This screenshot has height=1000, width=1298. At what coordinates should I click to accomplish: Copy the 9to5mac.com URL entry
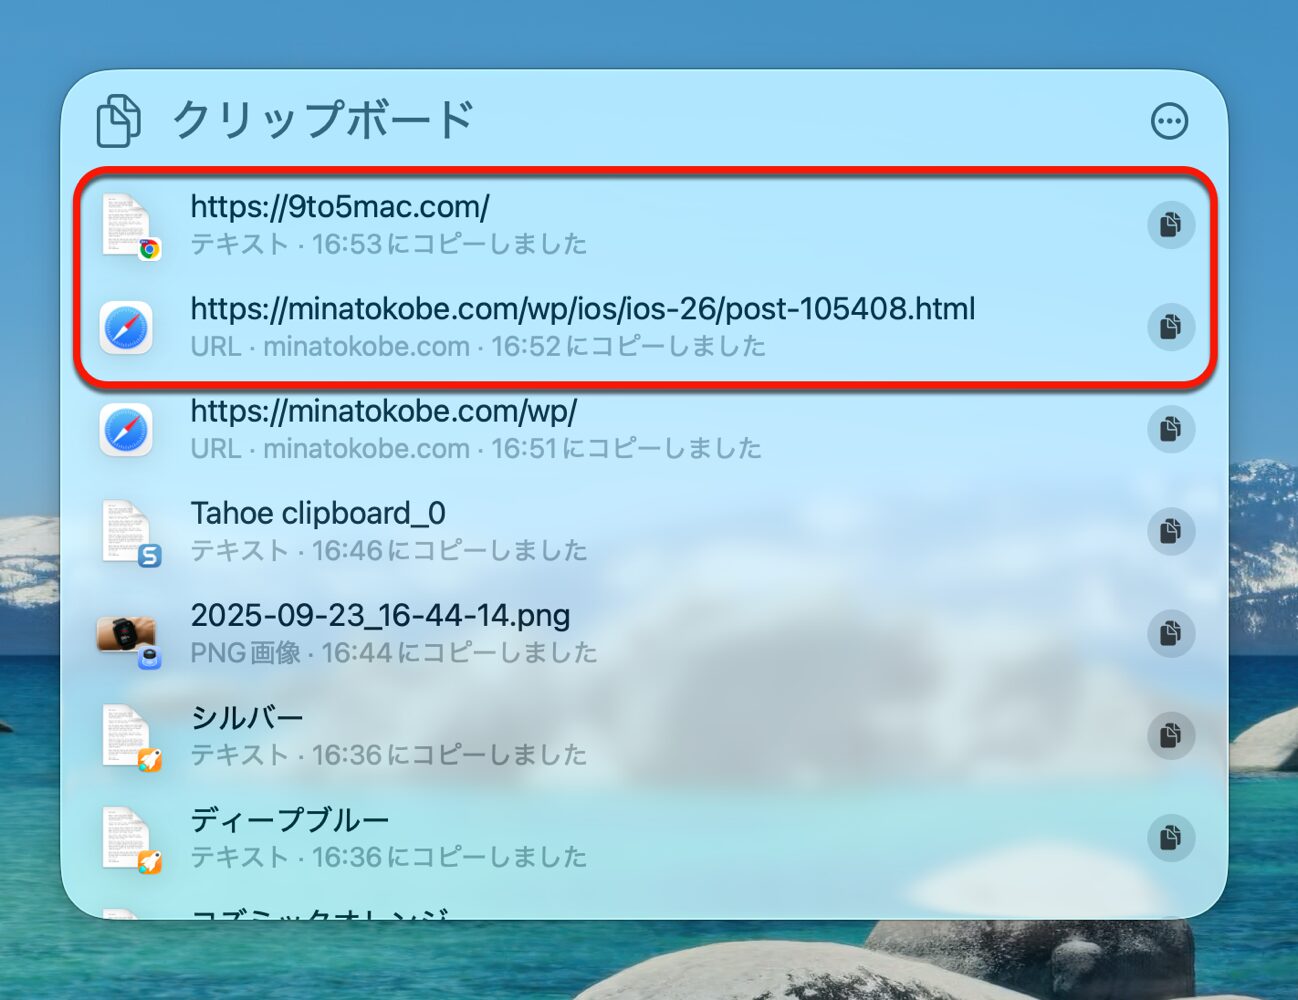point(1170,224)
